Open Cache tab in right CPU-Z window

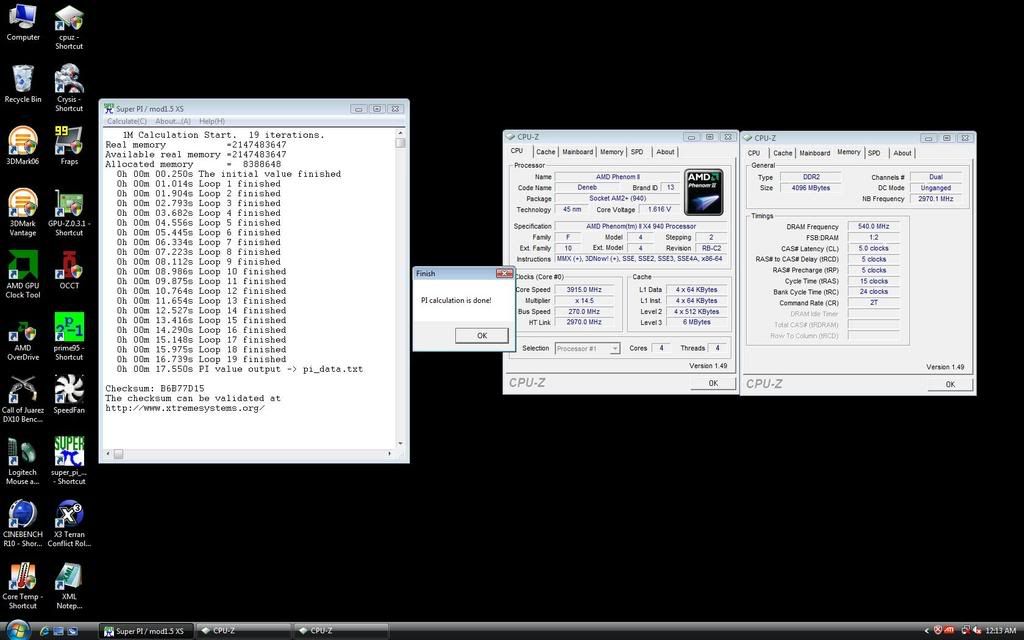(x=782, y=153)
